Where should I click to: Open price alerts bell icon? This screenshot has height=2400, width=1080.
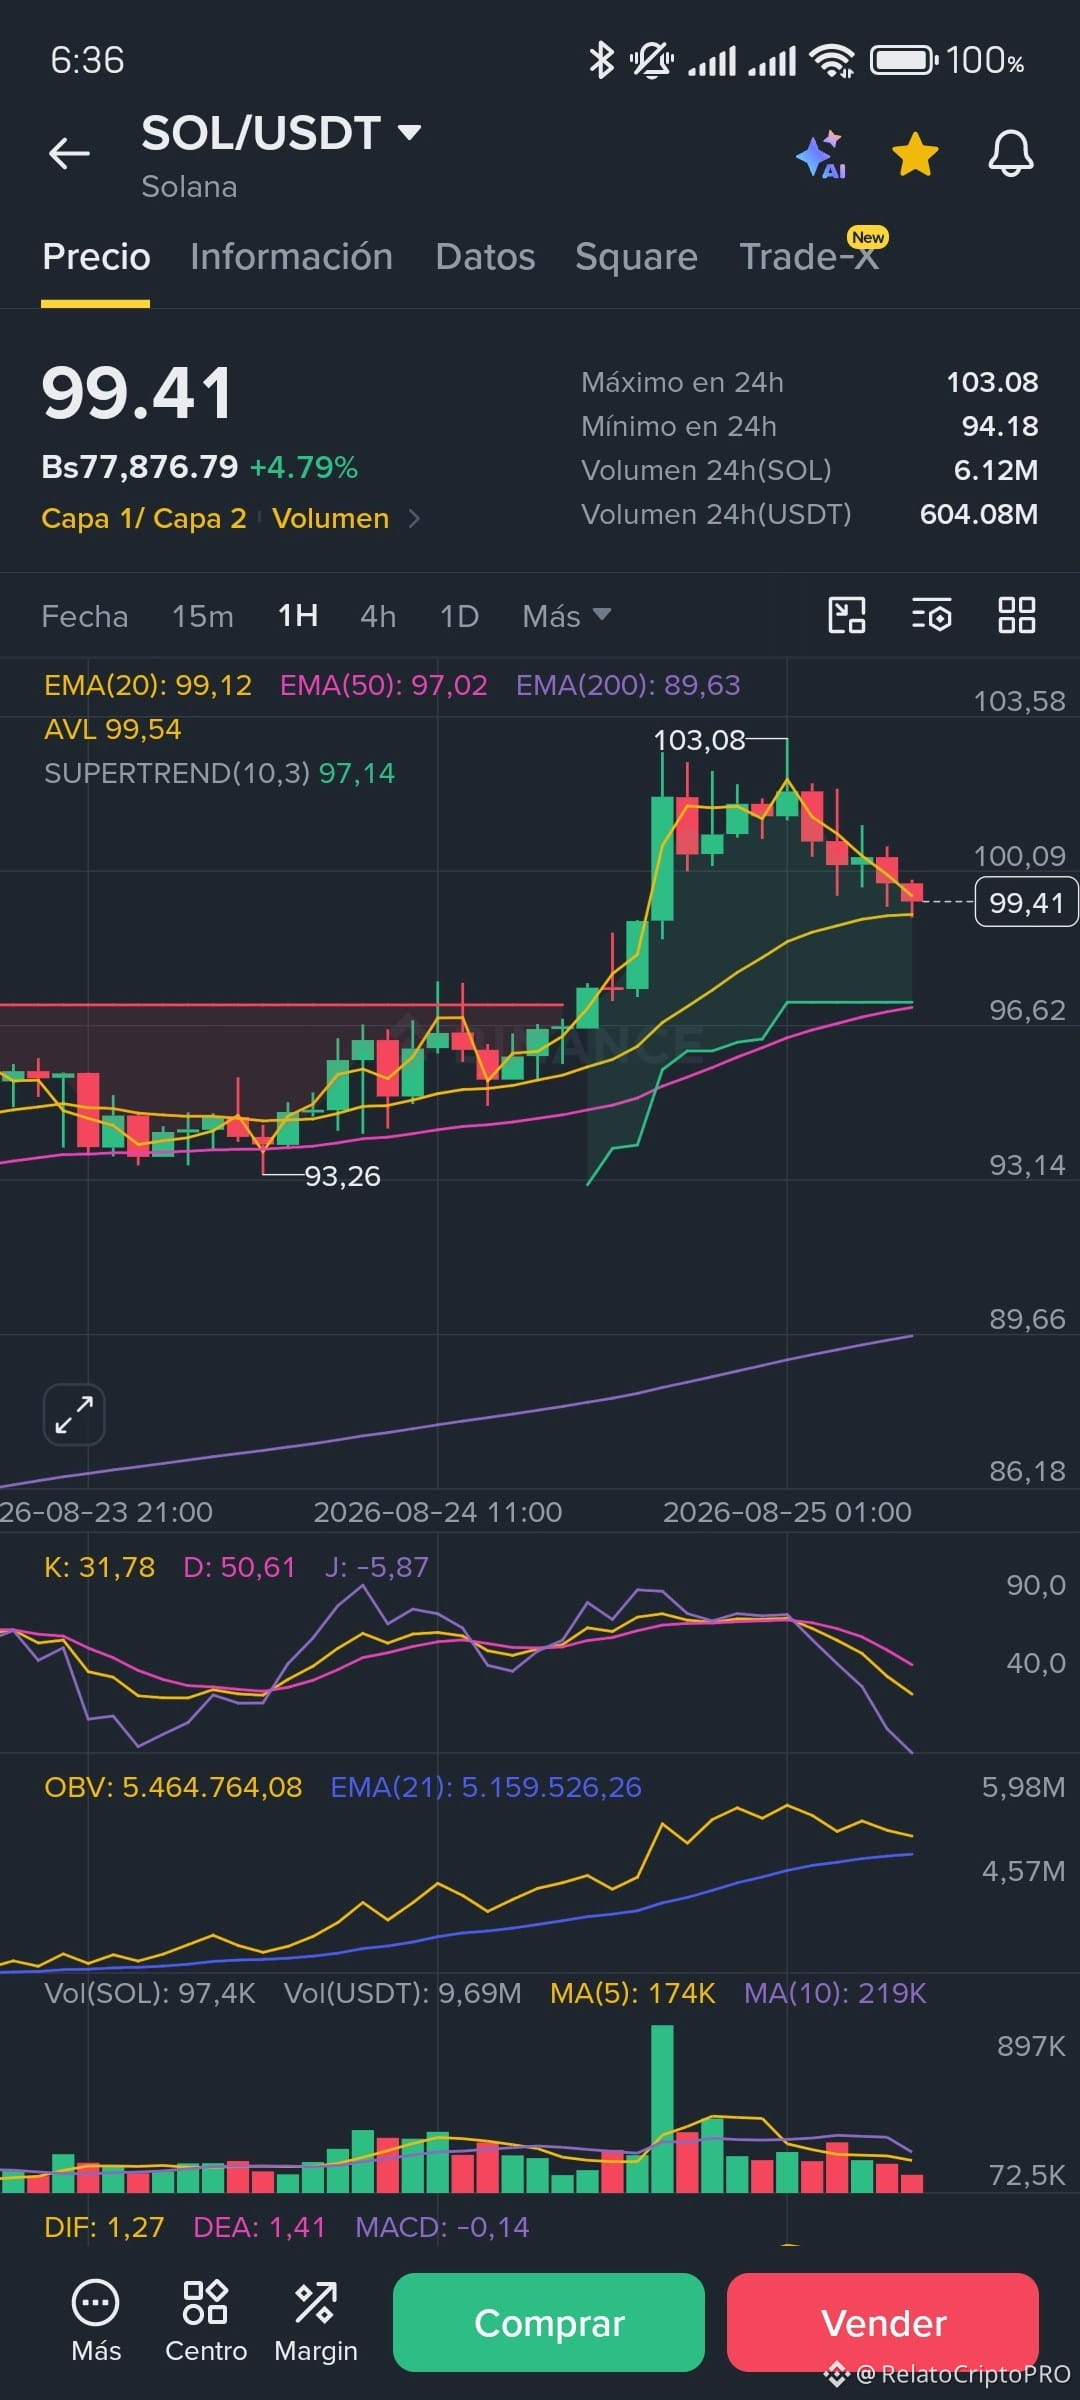(x=1010, y=154)
